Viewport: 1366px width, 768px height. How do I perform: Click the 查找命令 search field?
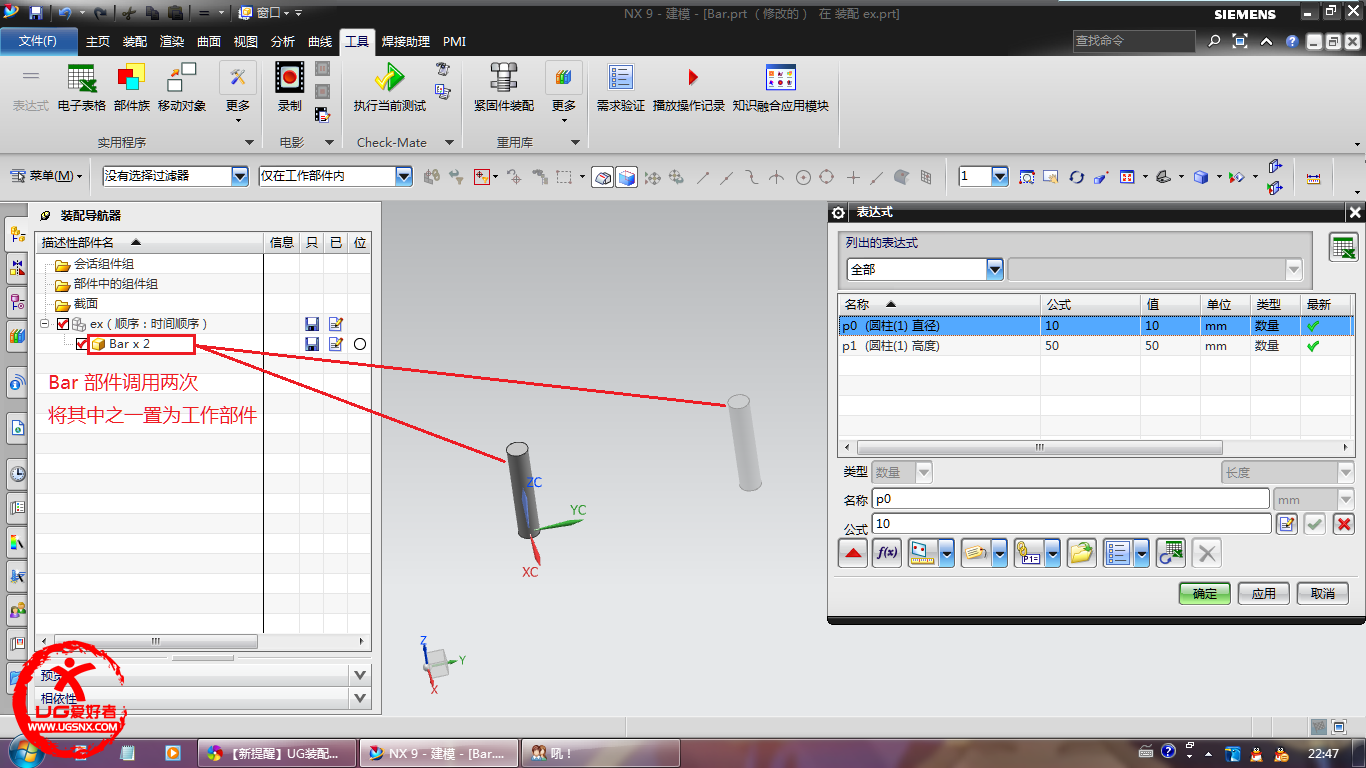pos(1134,41)
